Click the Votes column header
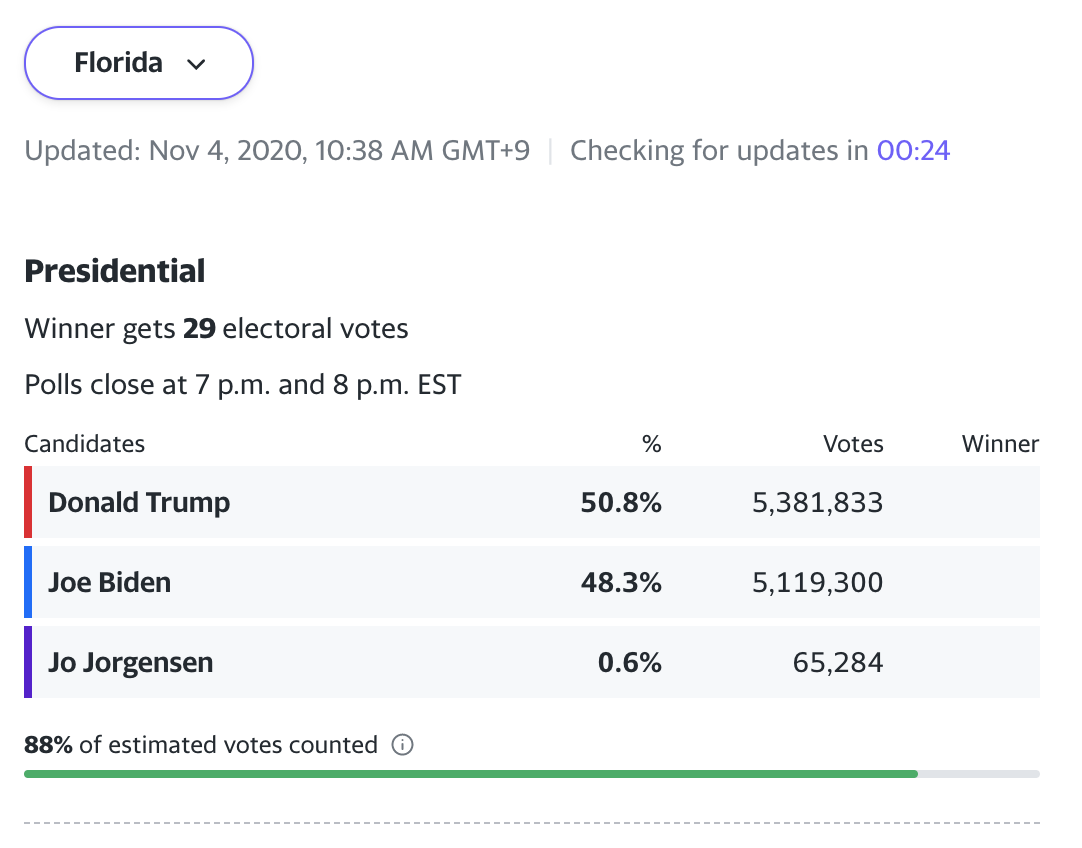The width and height of the screenshot is (1082, 848). [853, 444]
